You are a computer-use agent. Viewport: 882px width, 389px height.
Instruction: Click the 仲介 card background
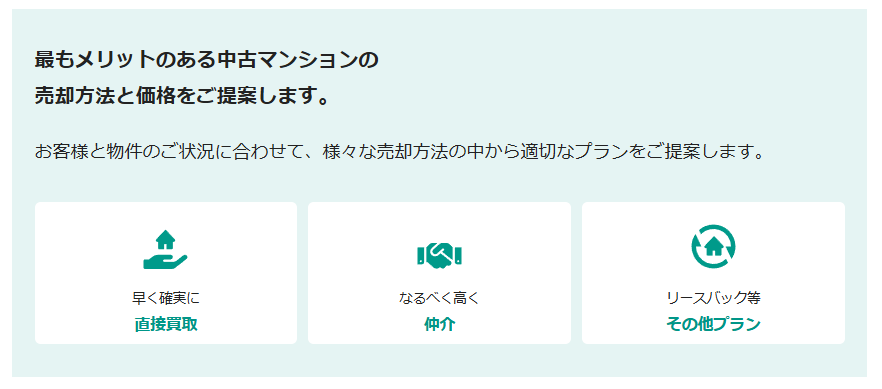439,273
